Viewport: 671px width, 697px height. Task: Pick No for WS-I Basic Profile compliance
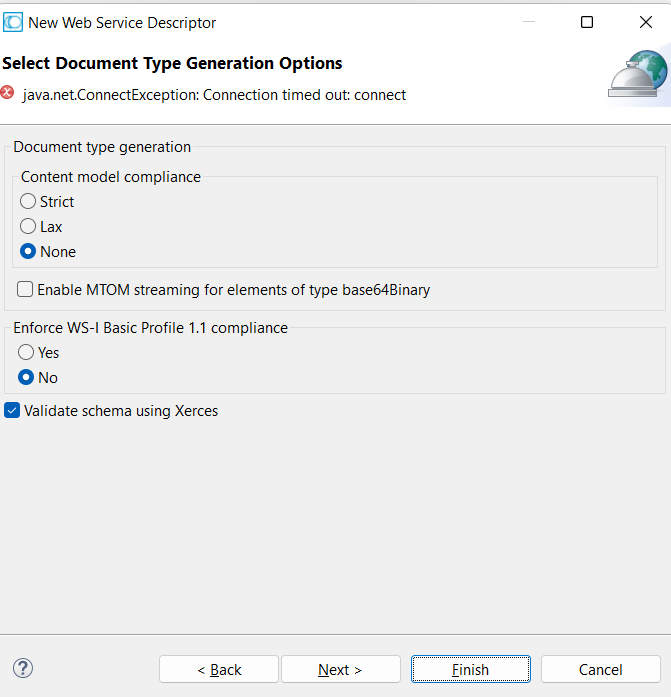[27, 378]
